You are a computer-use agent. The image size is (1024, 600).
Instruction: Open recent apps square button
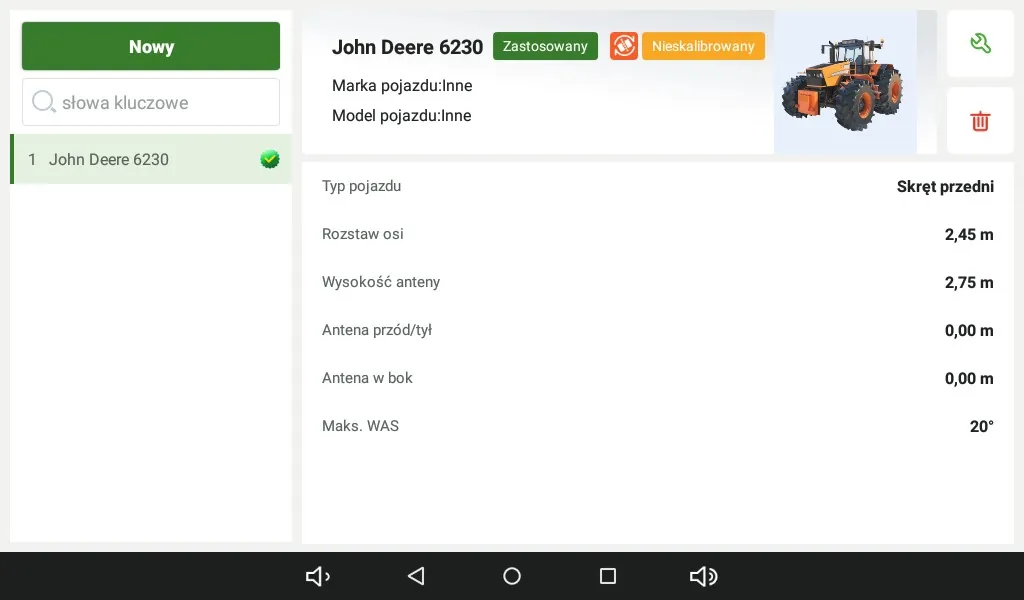(x=607, y=576)
